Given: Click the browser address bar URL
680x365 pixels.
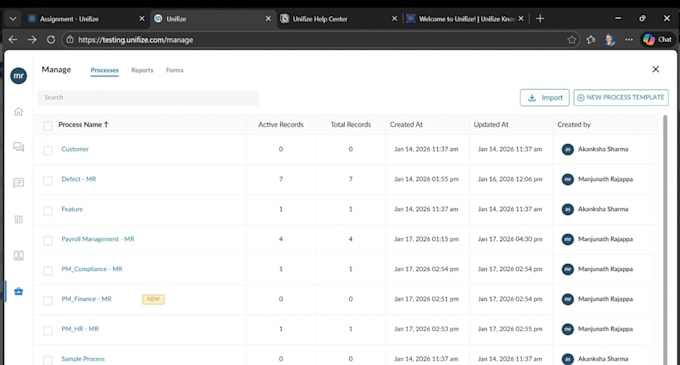Looking at the screenshot, I should pyautogui.click(x=135, y=40).
